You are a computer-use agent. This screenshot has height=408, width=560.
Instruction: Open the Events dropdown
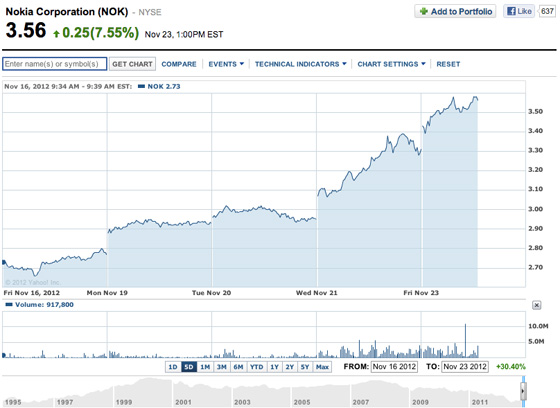coord(226,64)
